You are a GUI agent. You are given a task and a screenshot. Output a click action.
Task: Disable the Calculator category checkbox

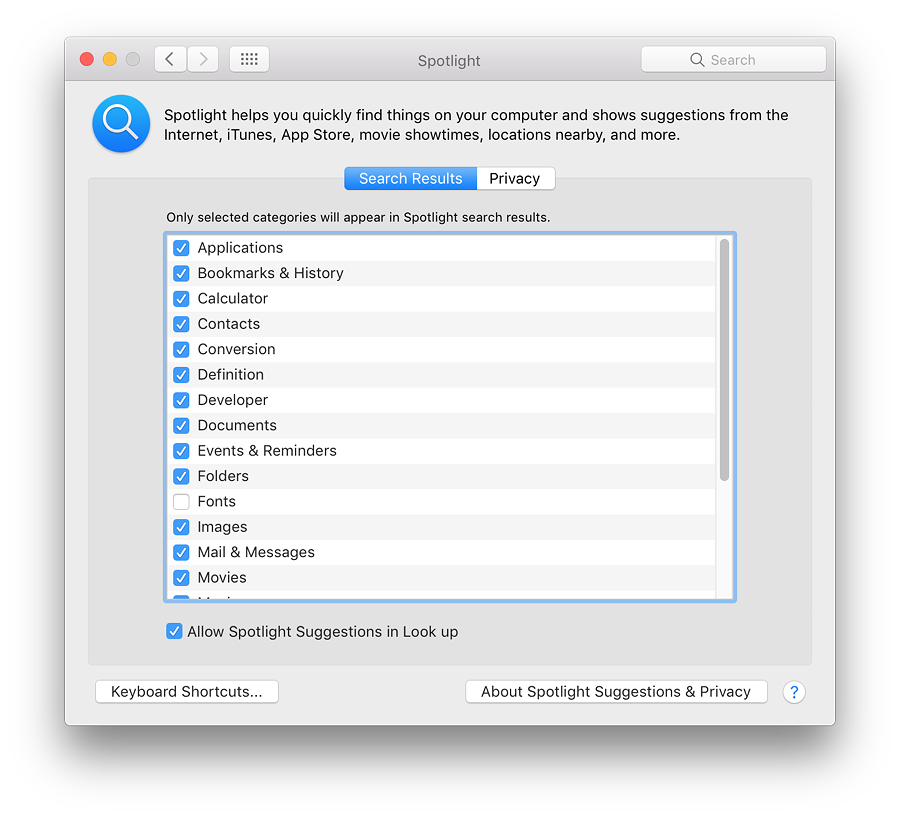(x=181, y=298)
